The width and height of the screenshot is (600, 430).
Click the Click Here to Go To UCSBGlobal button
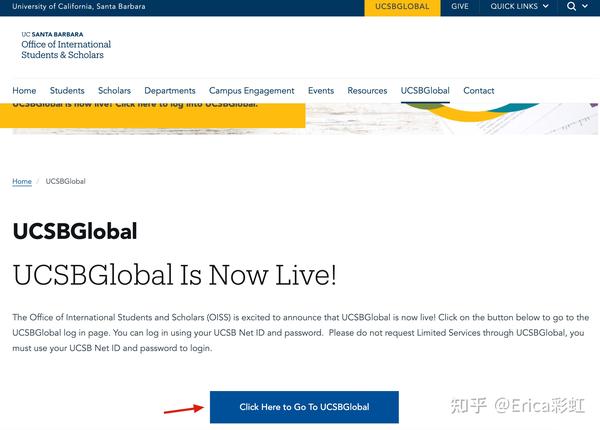tap(304, 407)
